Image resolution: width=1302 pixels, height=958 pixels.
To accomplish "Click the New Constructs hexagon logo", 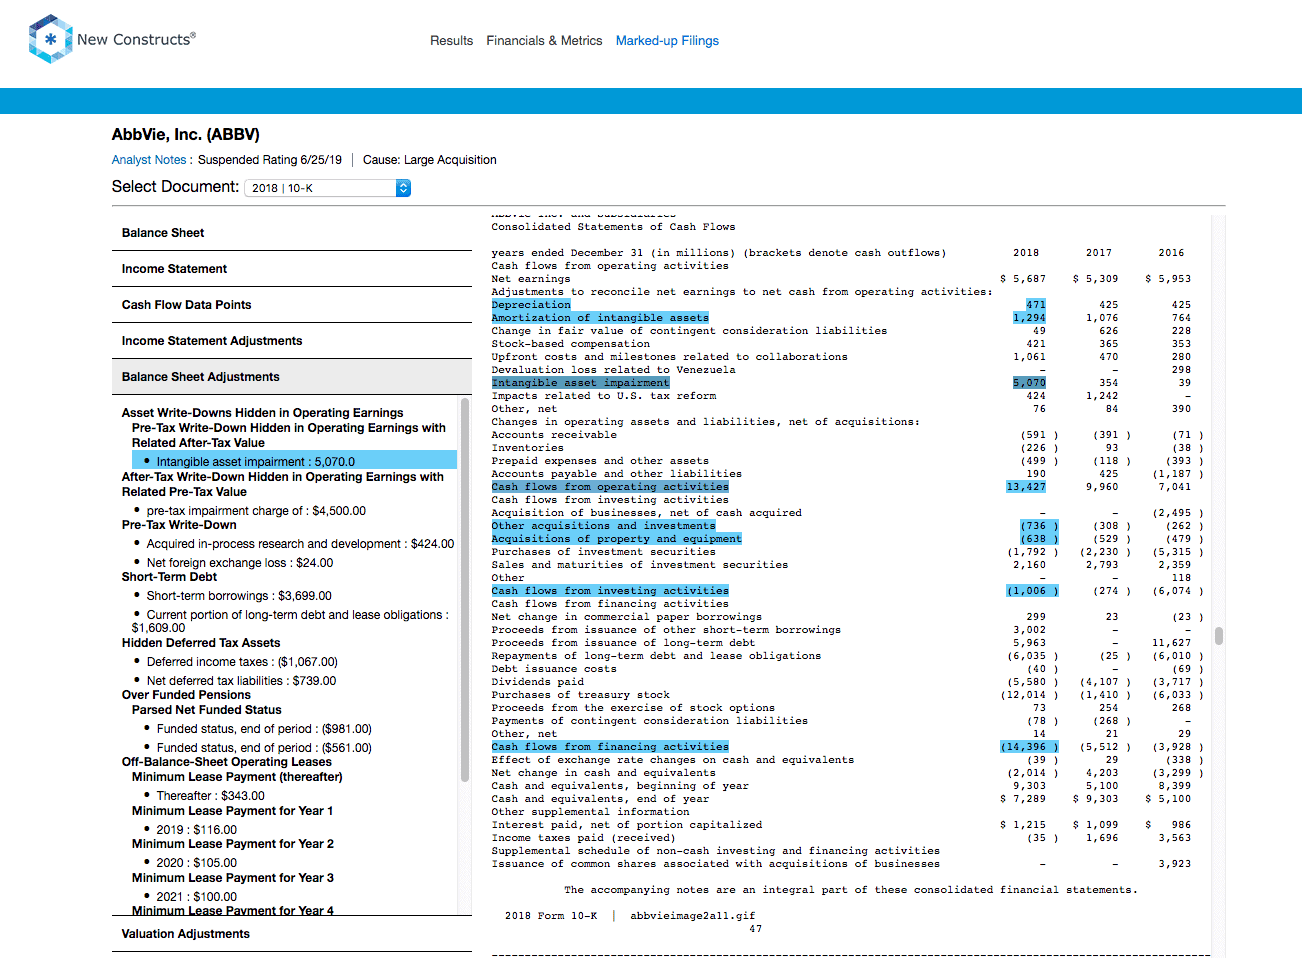I will pyautogui.click(x=50, y=39).
